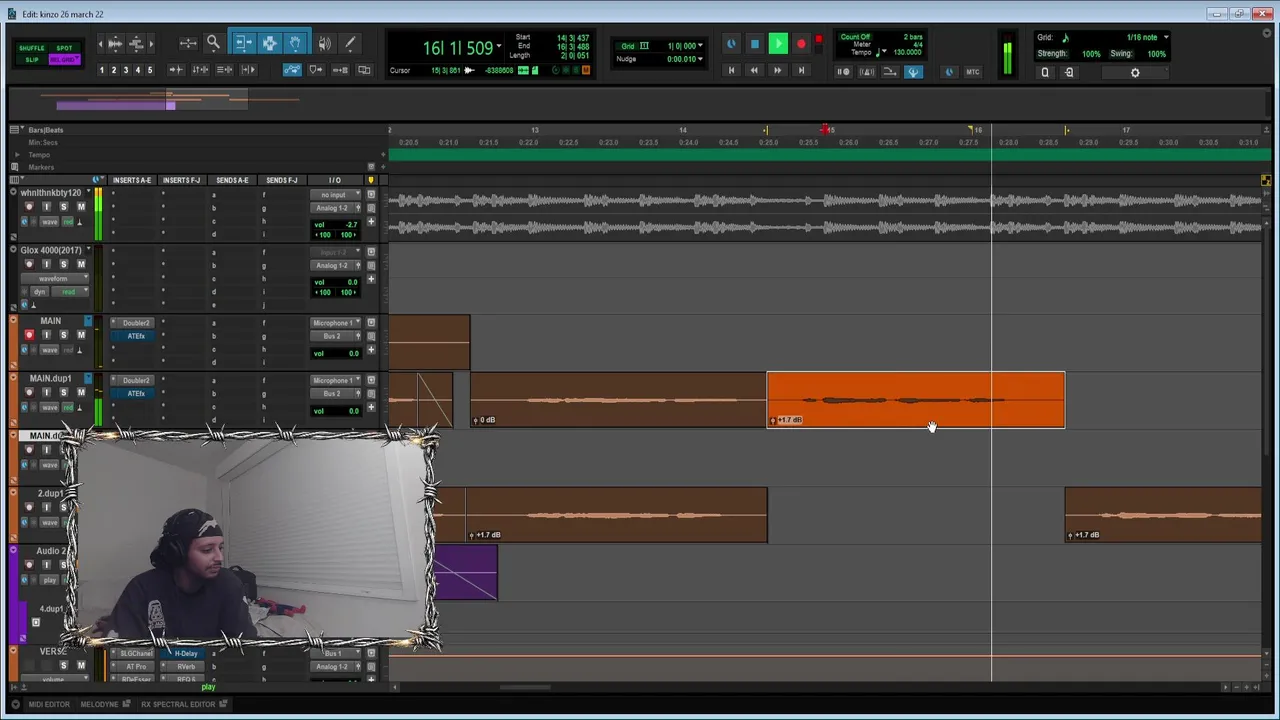This screenshot has height=720, width=1280.
Task: Mute the Glox 4000(2017) track
Action: (x=80, y=264)
